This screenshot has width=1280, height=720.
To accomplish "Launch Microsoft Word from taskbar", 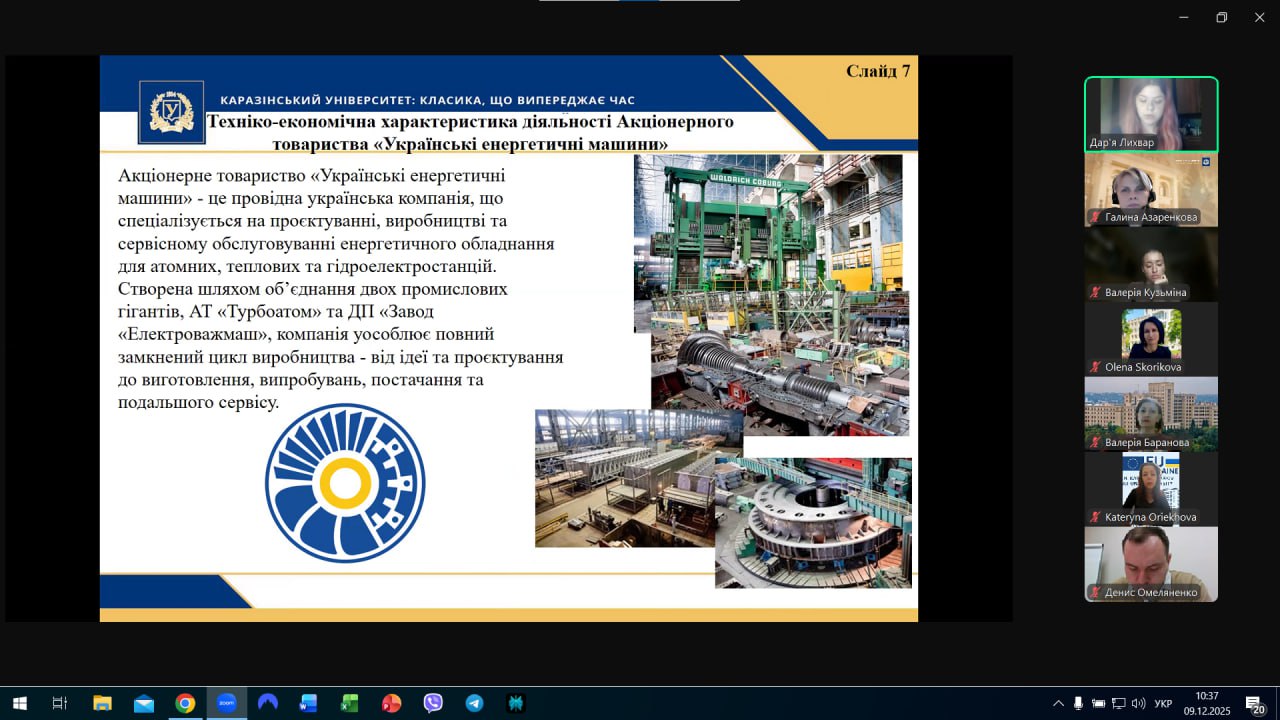I will (308, 703).
